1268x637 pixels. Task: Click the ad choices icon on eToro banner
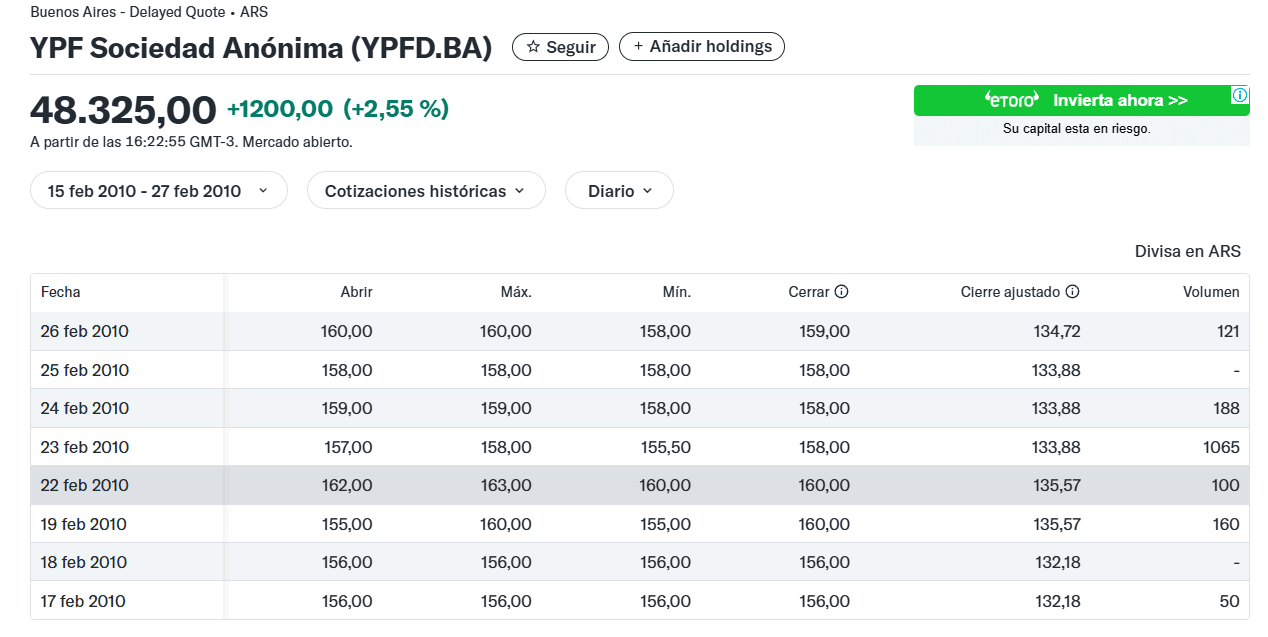pos(1239,96)
